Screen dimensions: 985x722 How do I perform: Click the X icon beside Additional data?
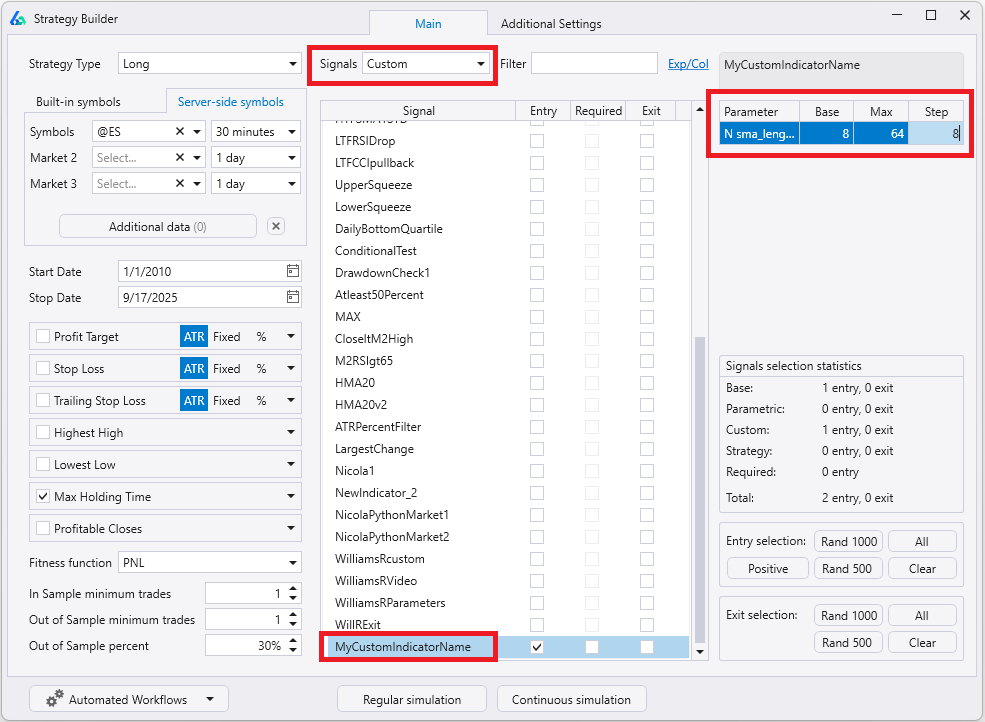[276, 227]
